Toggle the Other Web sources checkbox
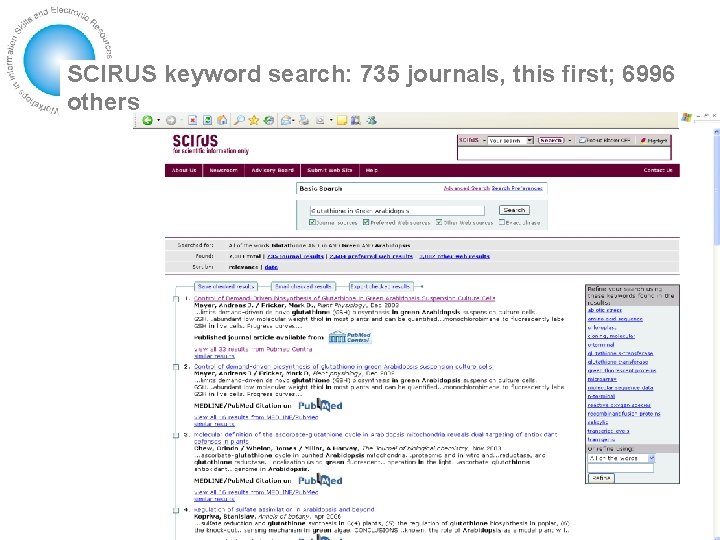This screenshot has height=540, width=720. 439,222
